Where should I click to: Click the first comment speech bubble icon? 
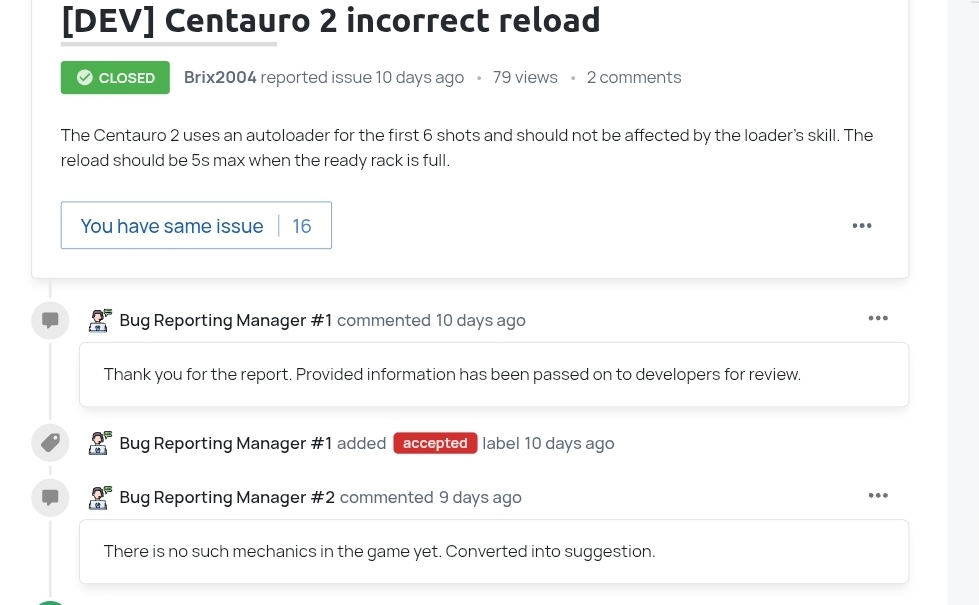click(50, 321)
